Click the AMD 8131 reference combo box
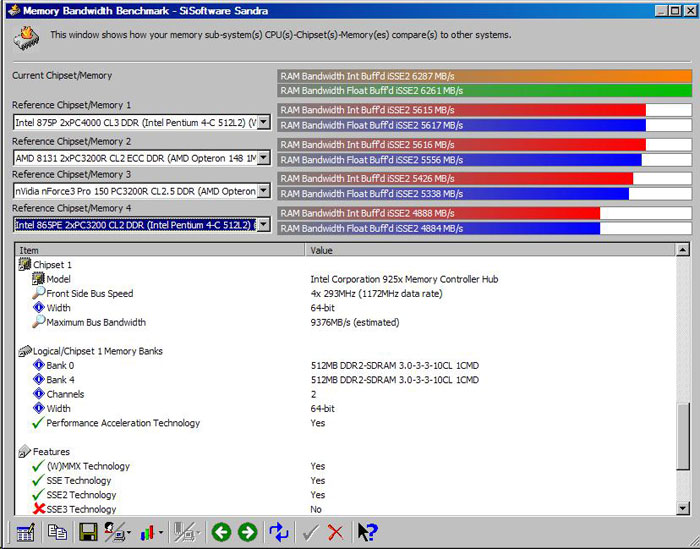Image resolution: width=700 pixels, height=549 pixels. [142, 158]
